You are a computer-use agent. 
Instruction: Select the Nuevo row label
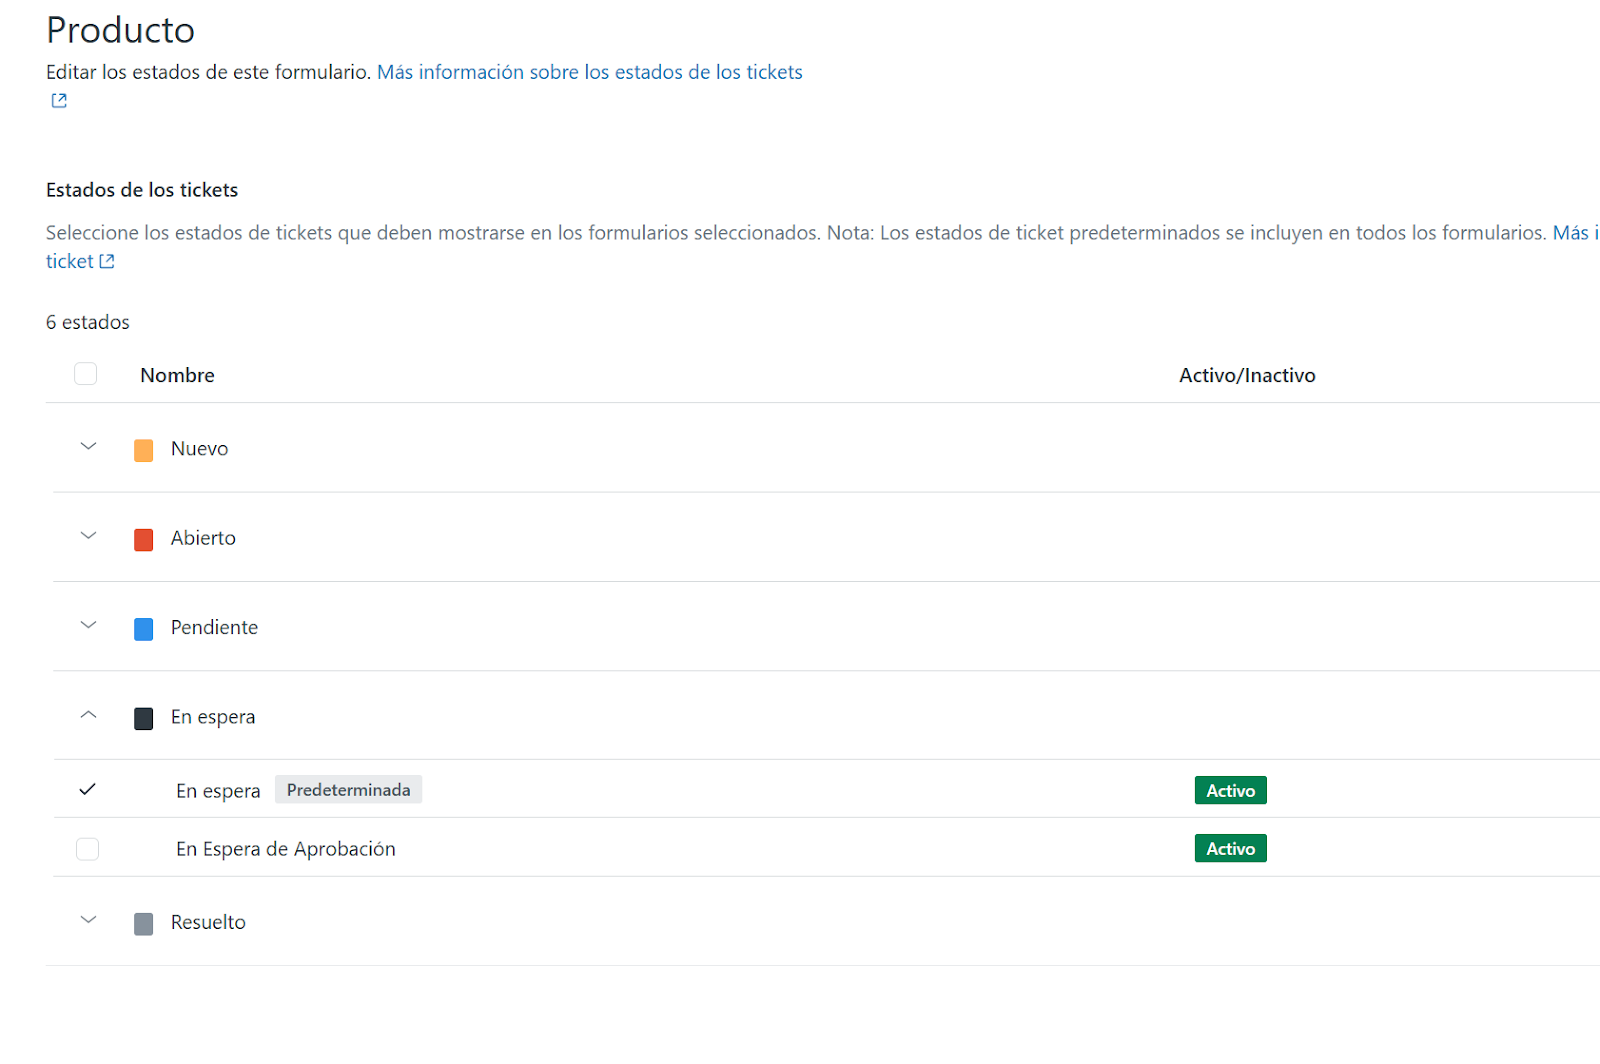click(x=199, y=449)
